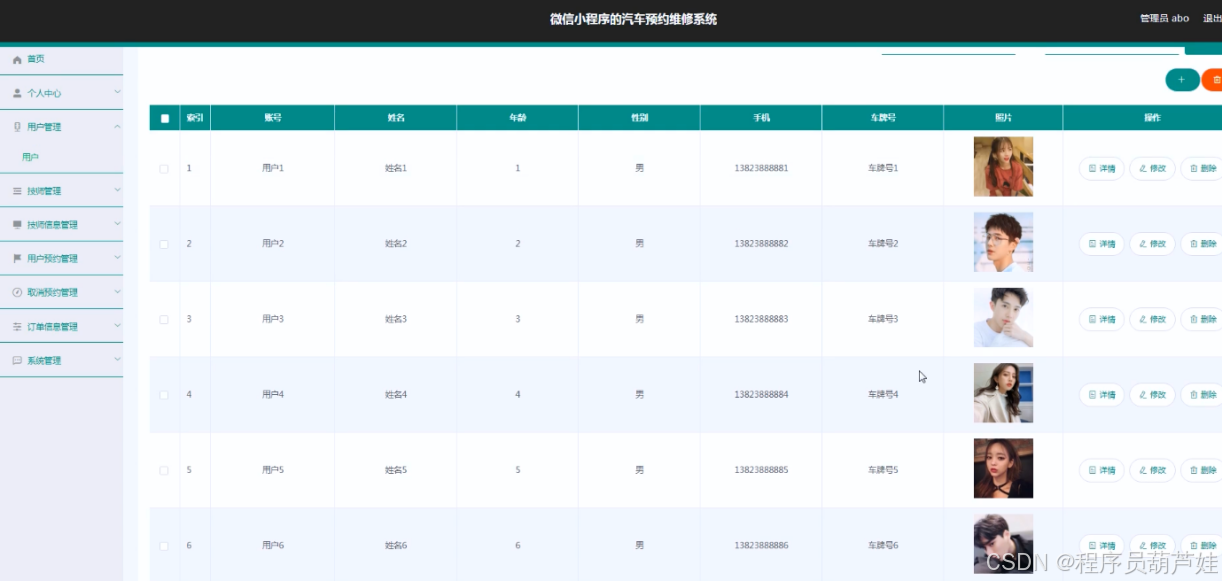Viewport: 1222px width, 582px height.
Task: Open the photo thumbnail for 用户5
Action: point(1003,468)
